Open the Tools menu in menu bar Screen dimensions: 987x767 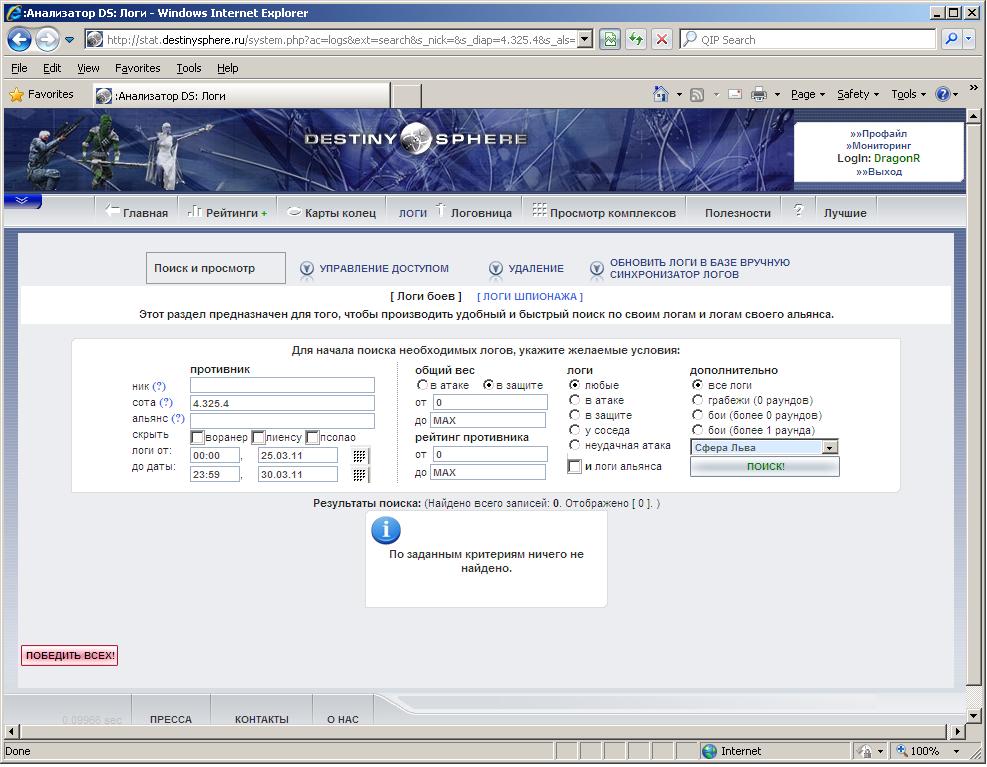coord(189,68)
